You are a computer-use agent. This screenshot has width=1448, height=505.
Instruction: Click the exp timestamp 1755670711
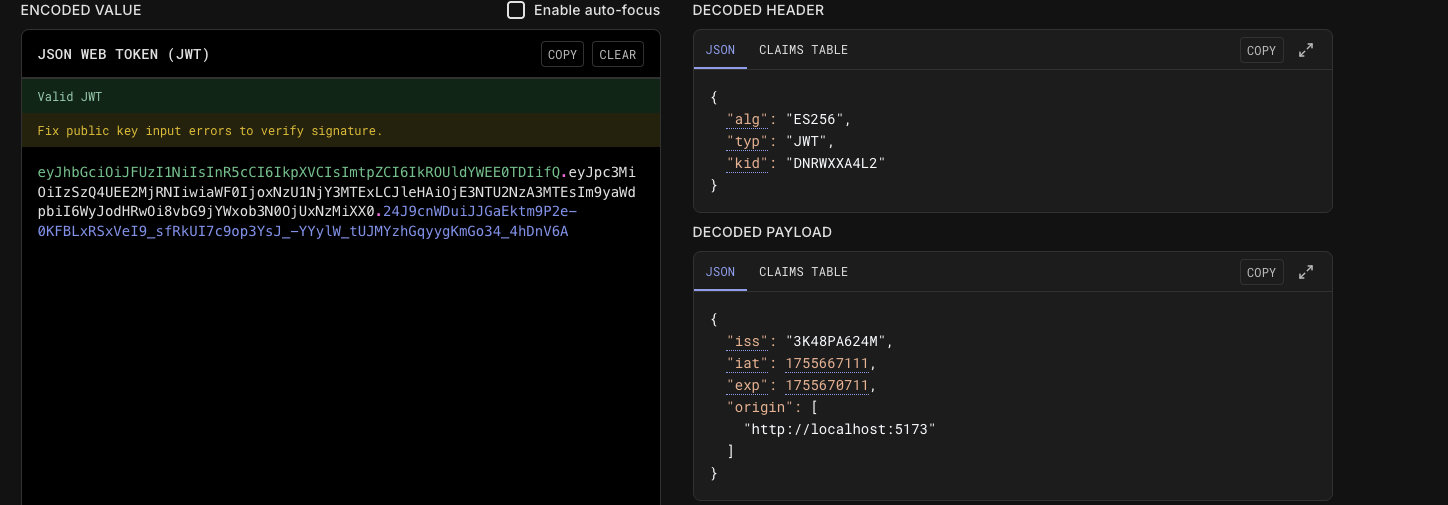click(827, 385)
